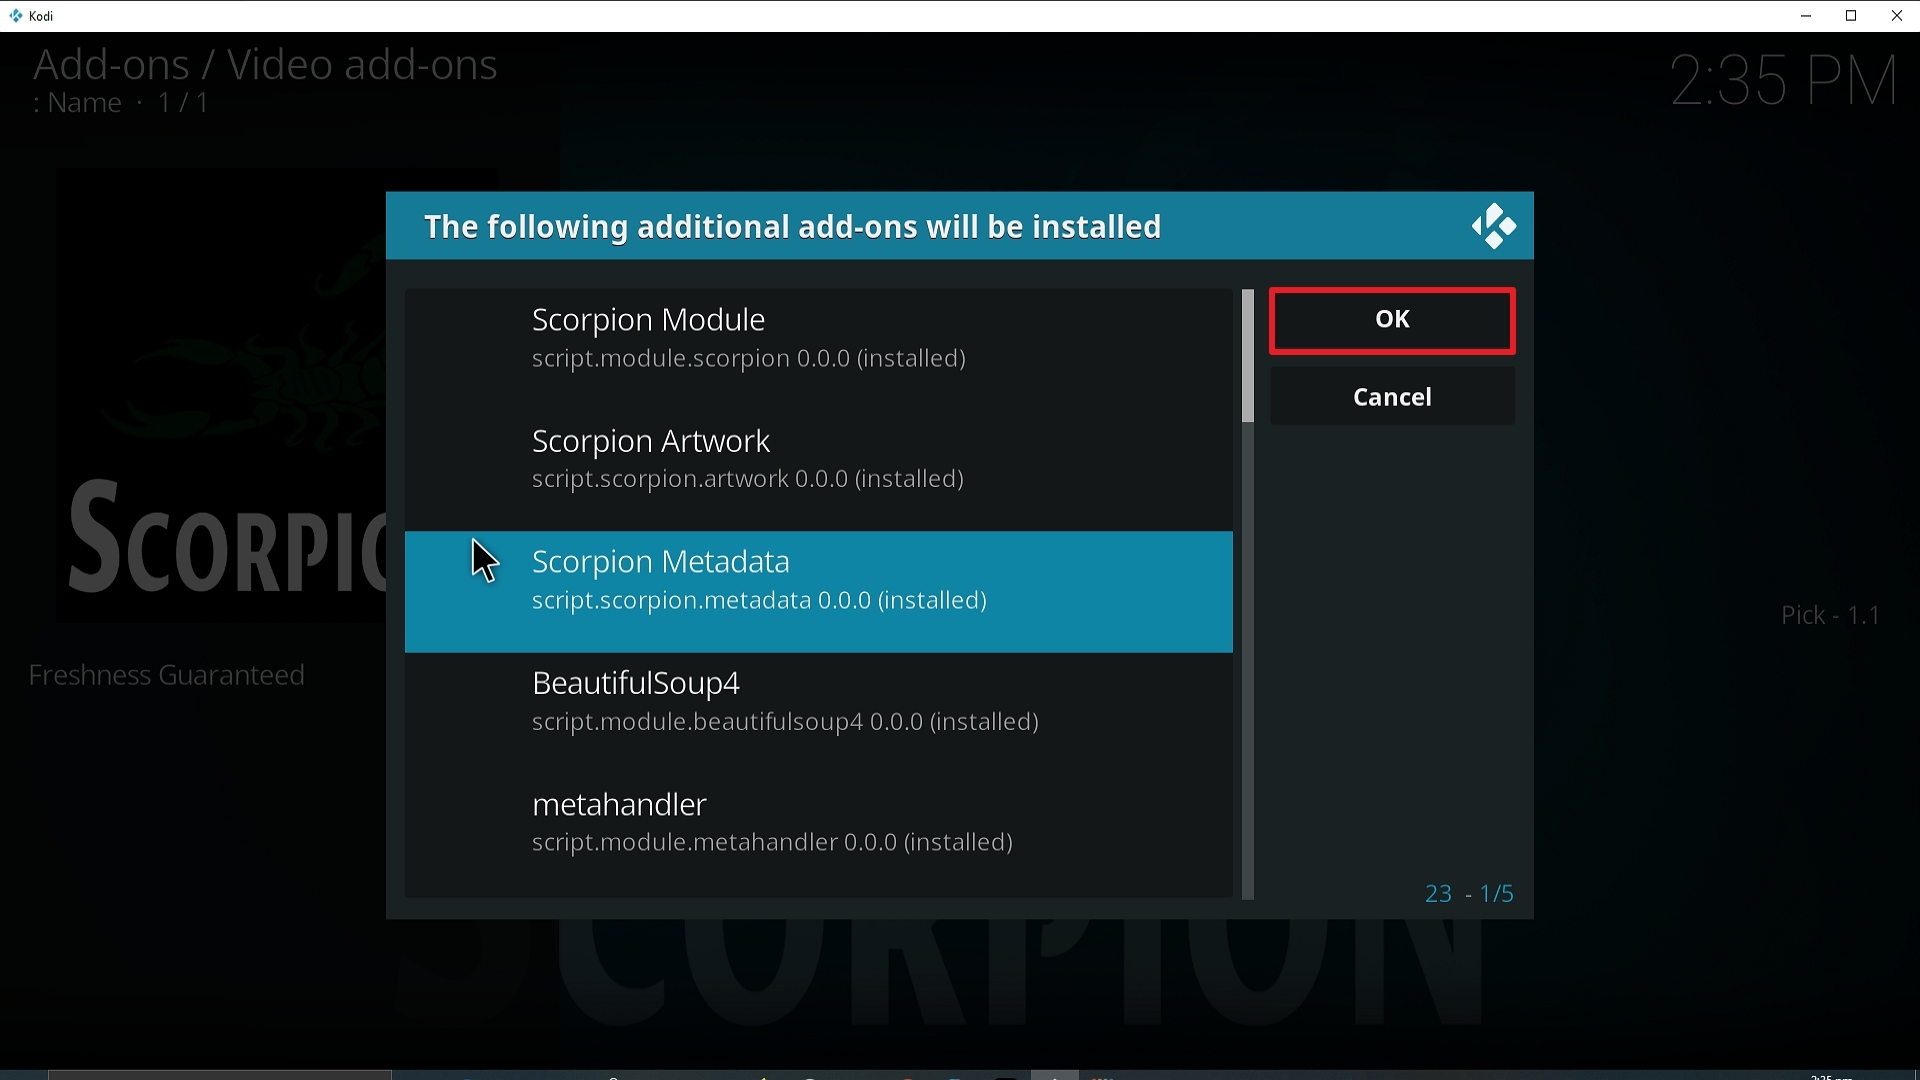The image size is (1920, 1080).
Task: Cancel the add-on installation dialog
Action: coord(1392,397)
